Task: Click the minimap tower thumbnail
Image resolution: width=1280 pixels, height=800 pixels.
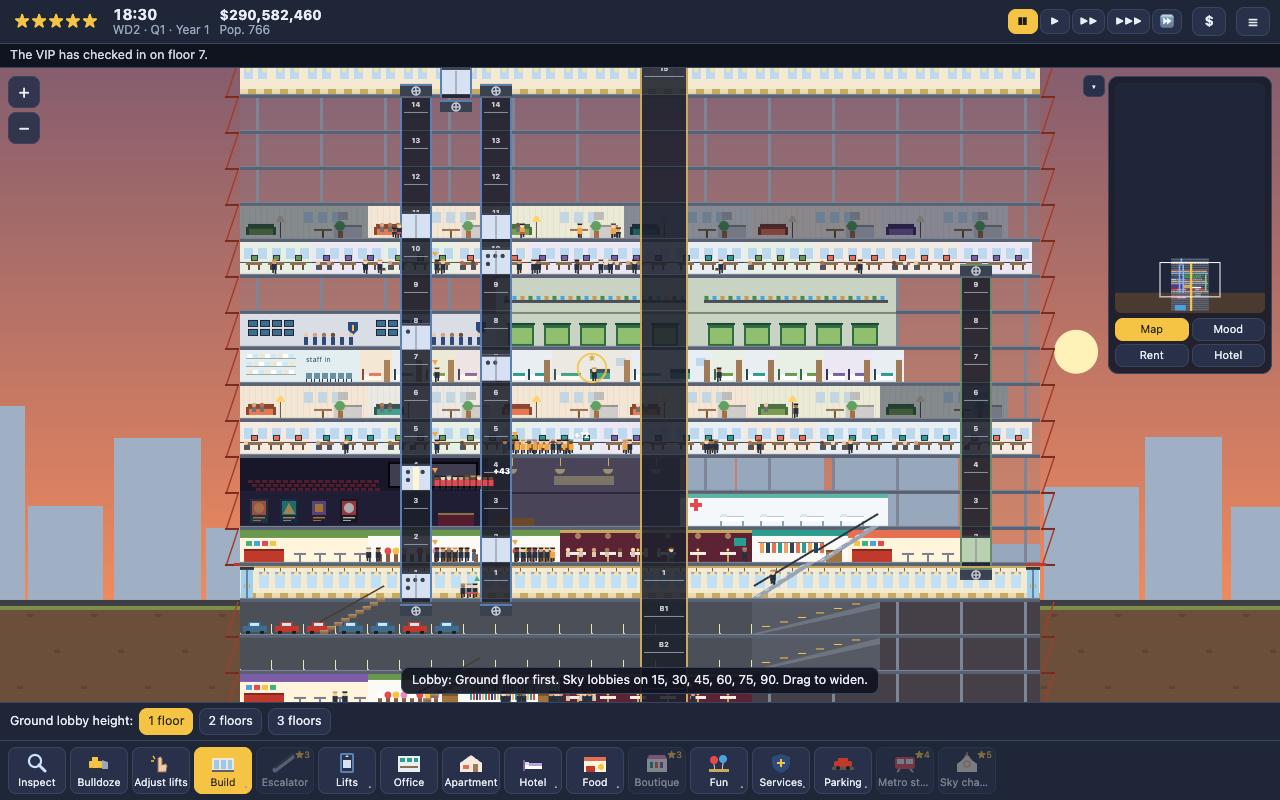Action: [1190, 285]
